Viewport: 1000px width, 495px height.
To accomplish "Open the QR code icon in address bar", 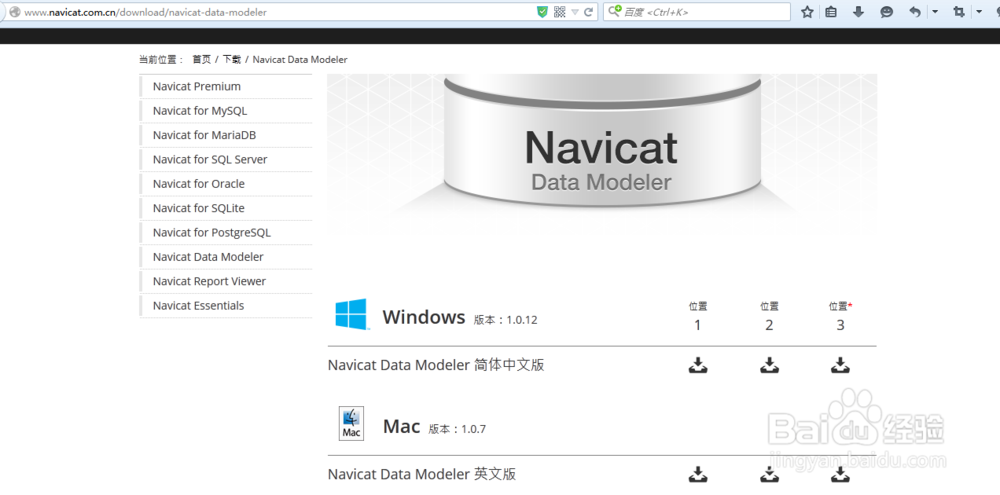I will click(x=559, y=11).
